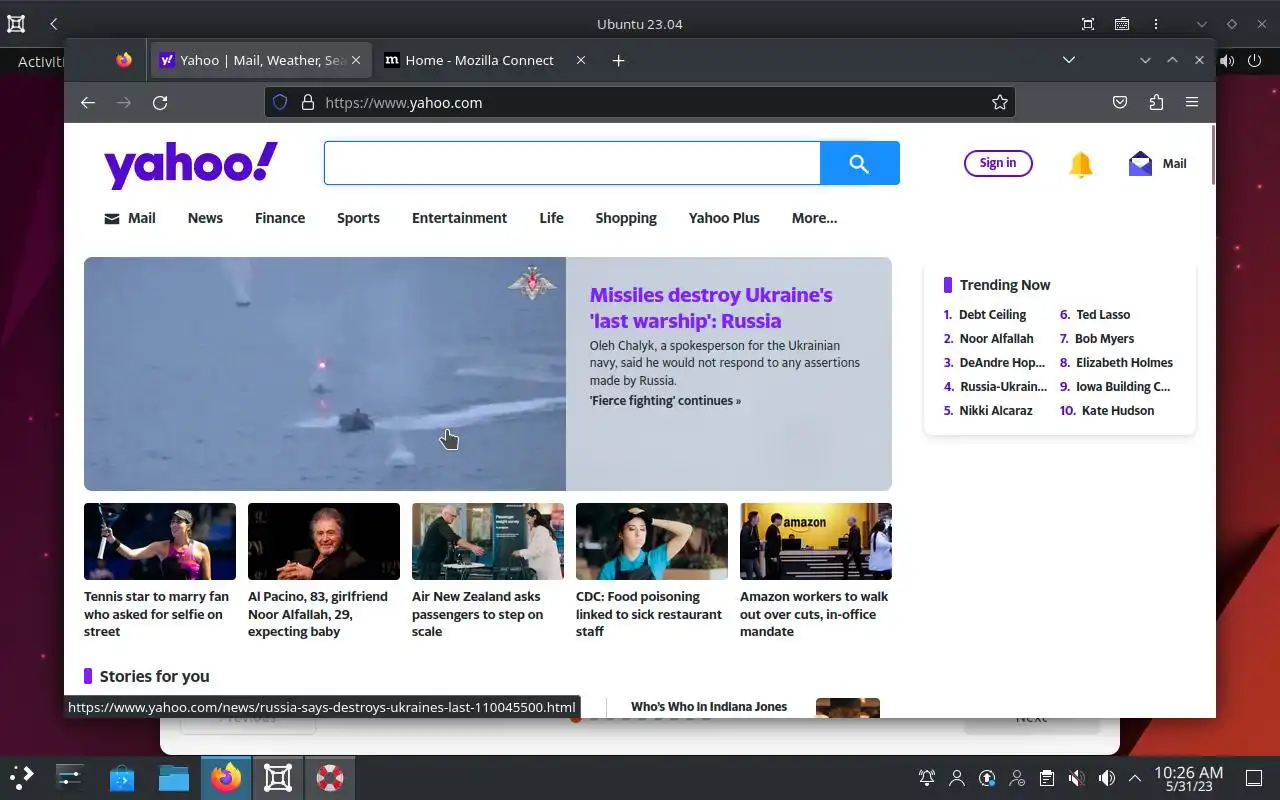Go back using Firefox back arrow
1280x800 pixels.
coord(88,102)
